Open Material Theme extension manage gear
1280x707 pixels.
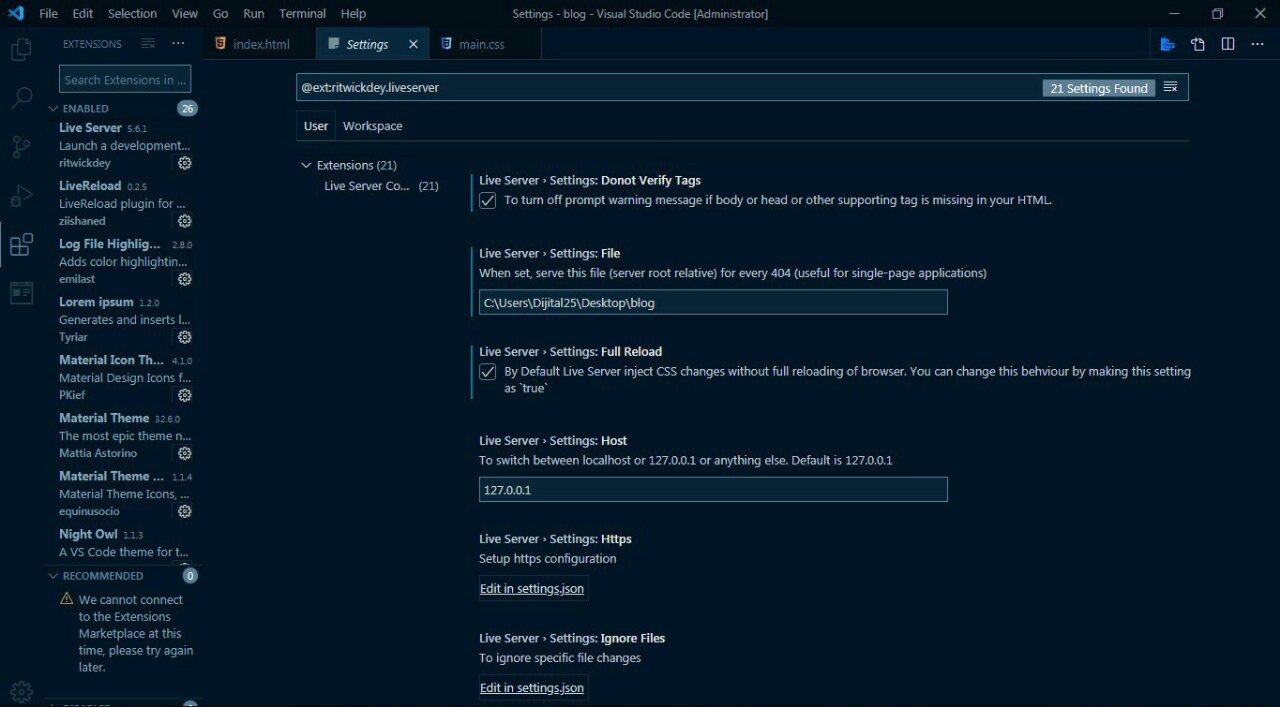(184, 453)
